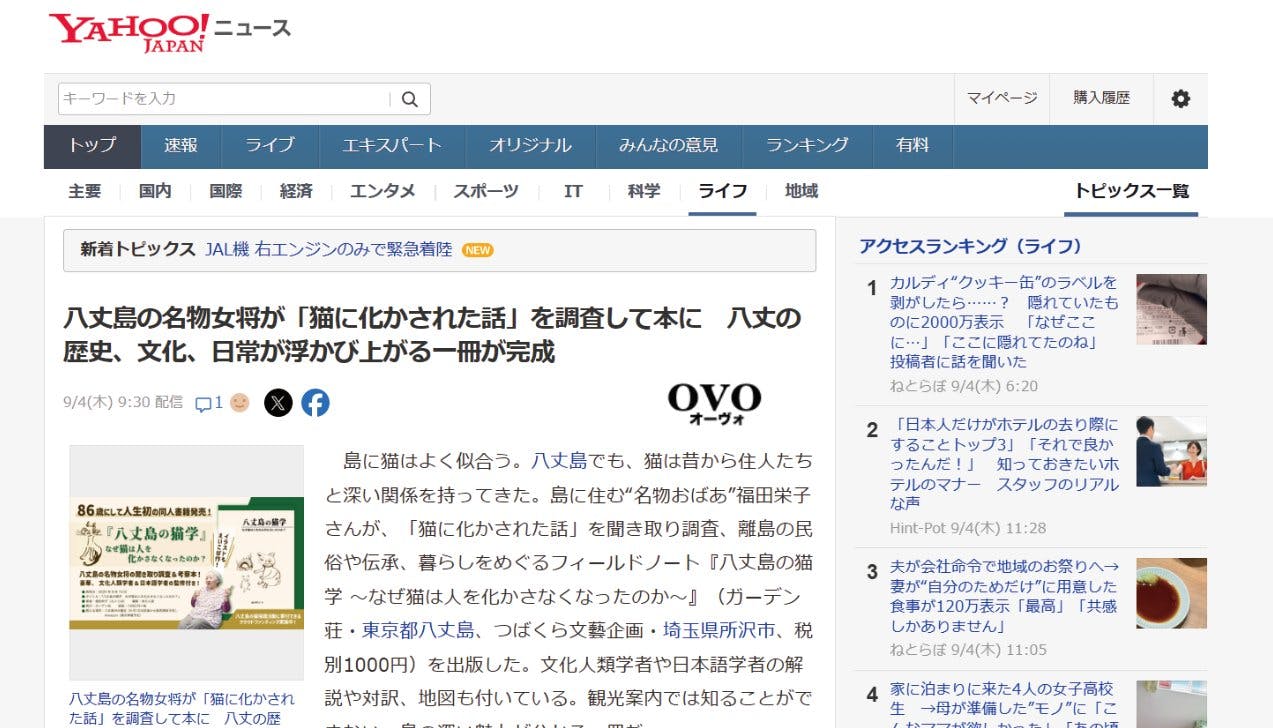Share the article on Facebook
Image resolution: width=1273 pixels, height=728 pixels.
pyautogui.click(x=315, y=403)
